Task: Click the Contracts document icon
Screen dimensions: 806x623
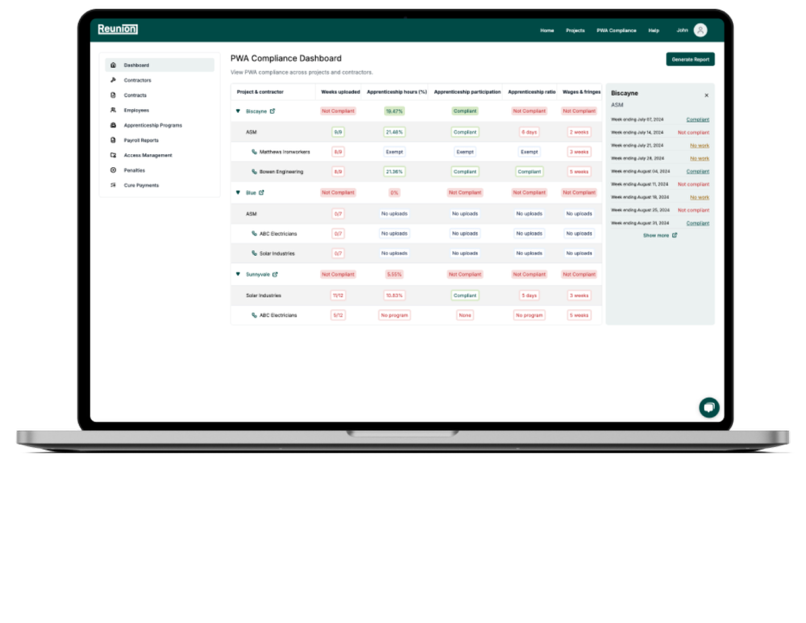Action: pos(113,95)
